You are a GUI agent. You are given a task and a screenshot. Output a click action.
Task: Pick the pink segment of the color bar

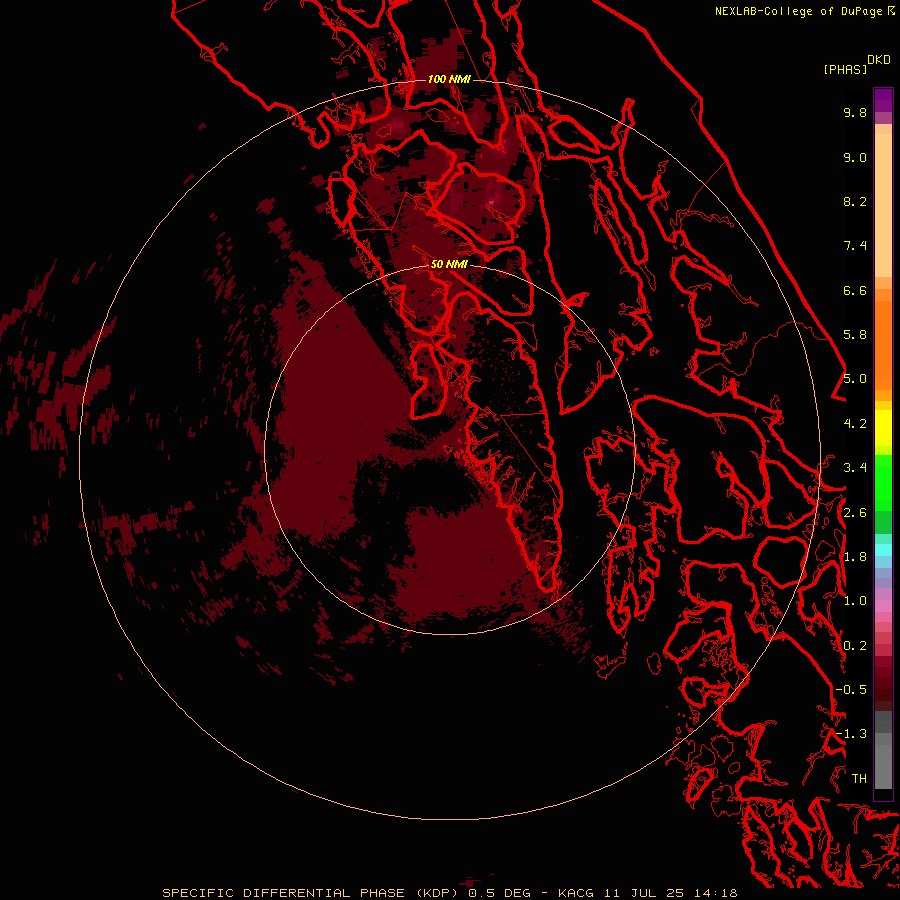pyautogui.click(x=883, y=606)
